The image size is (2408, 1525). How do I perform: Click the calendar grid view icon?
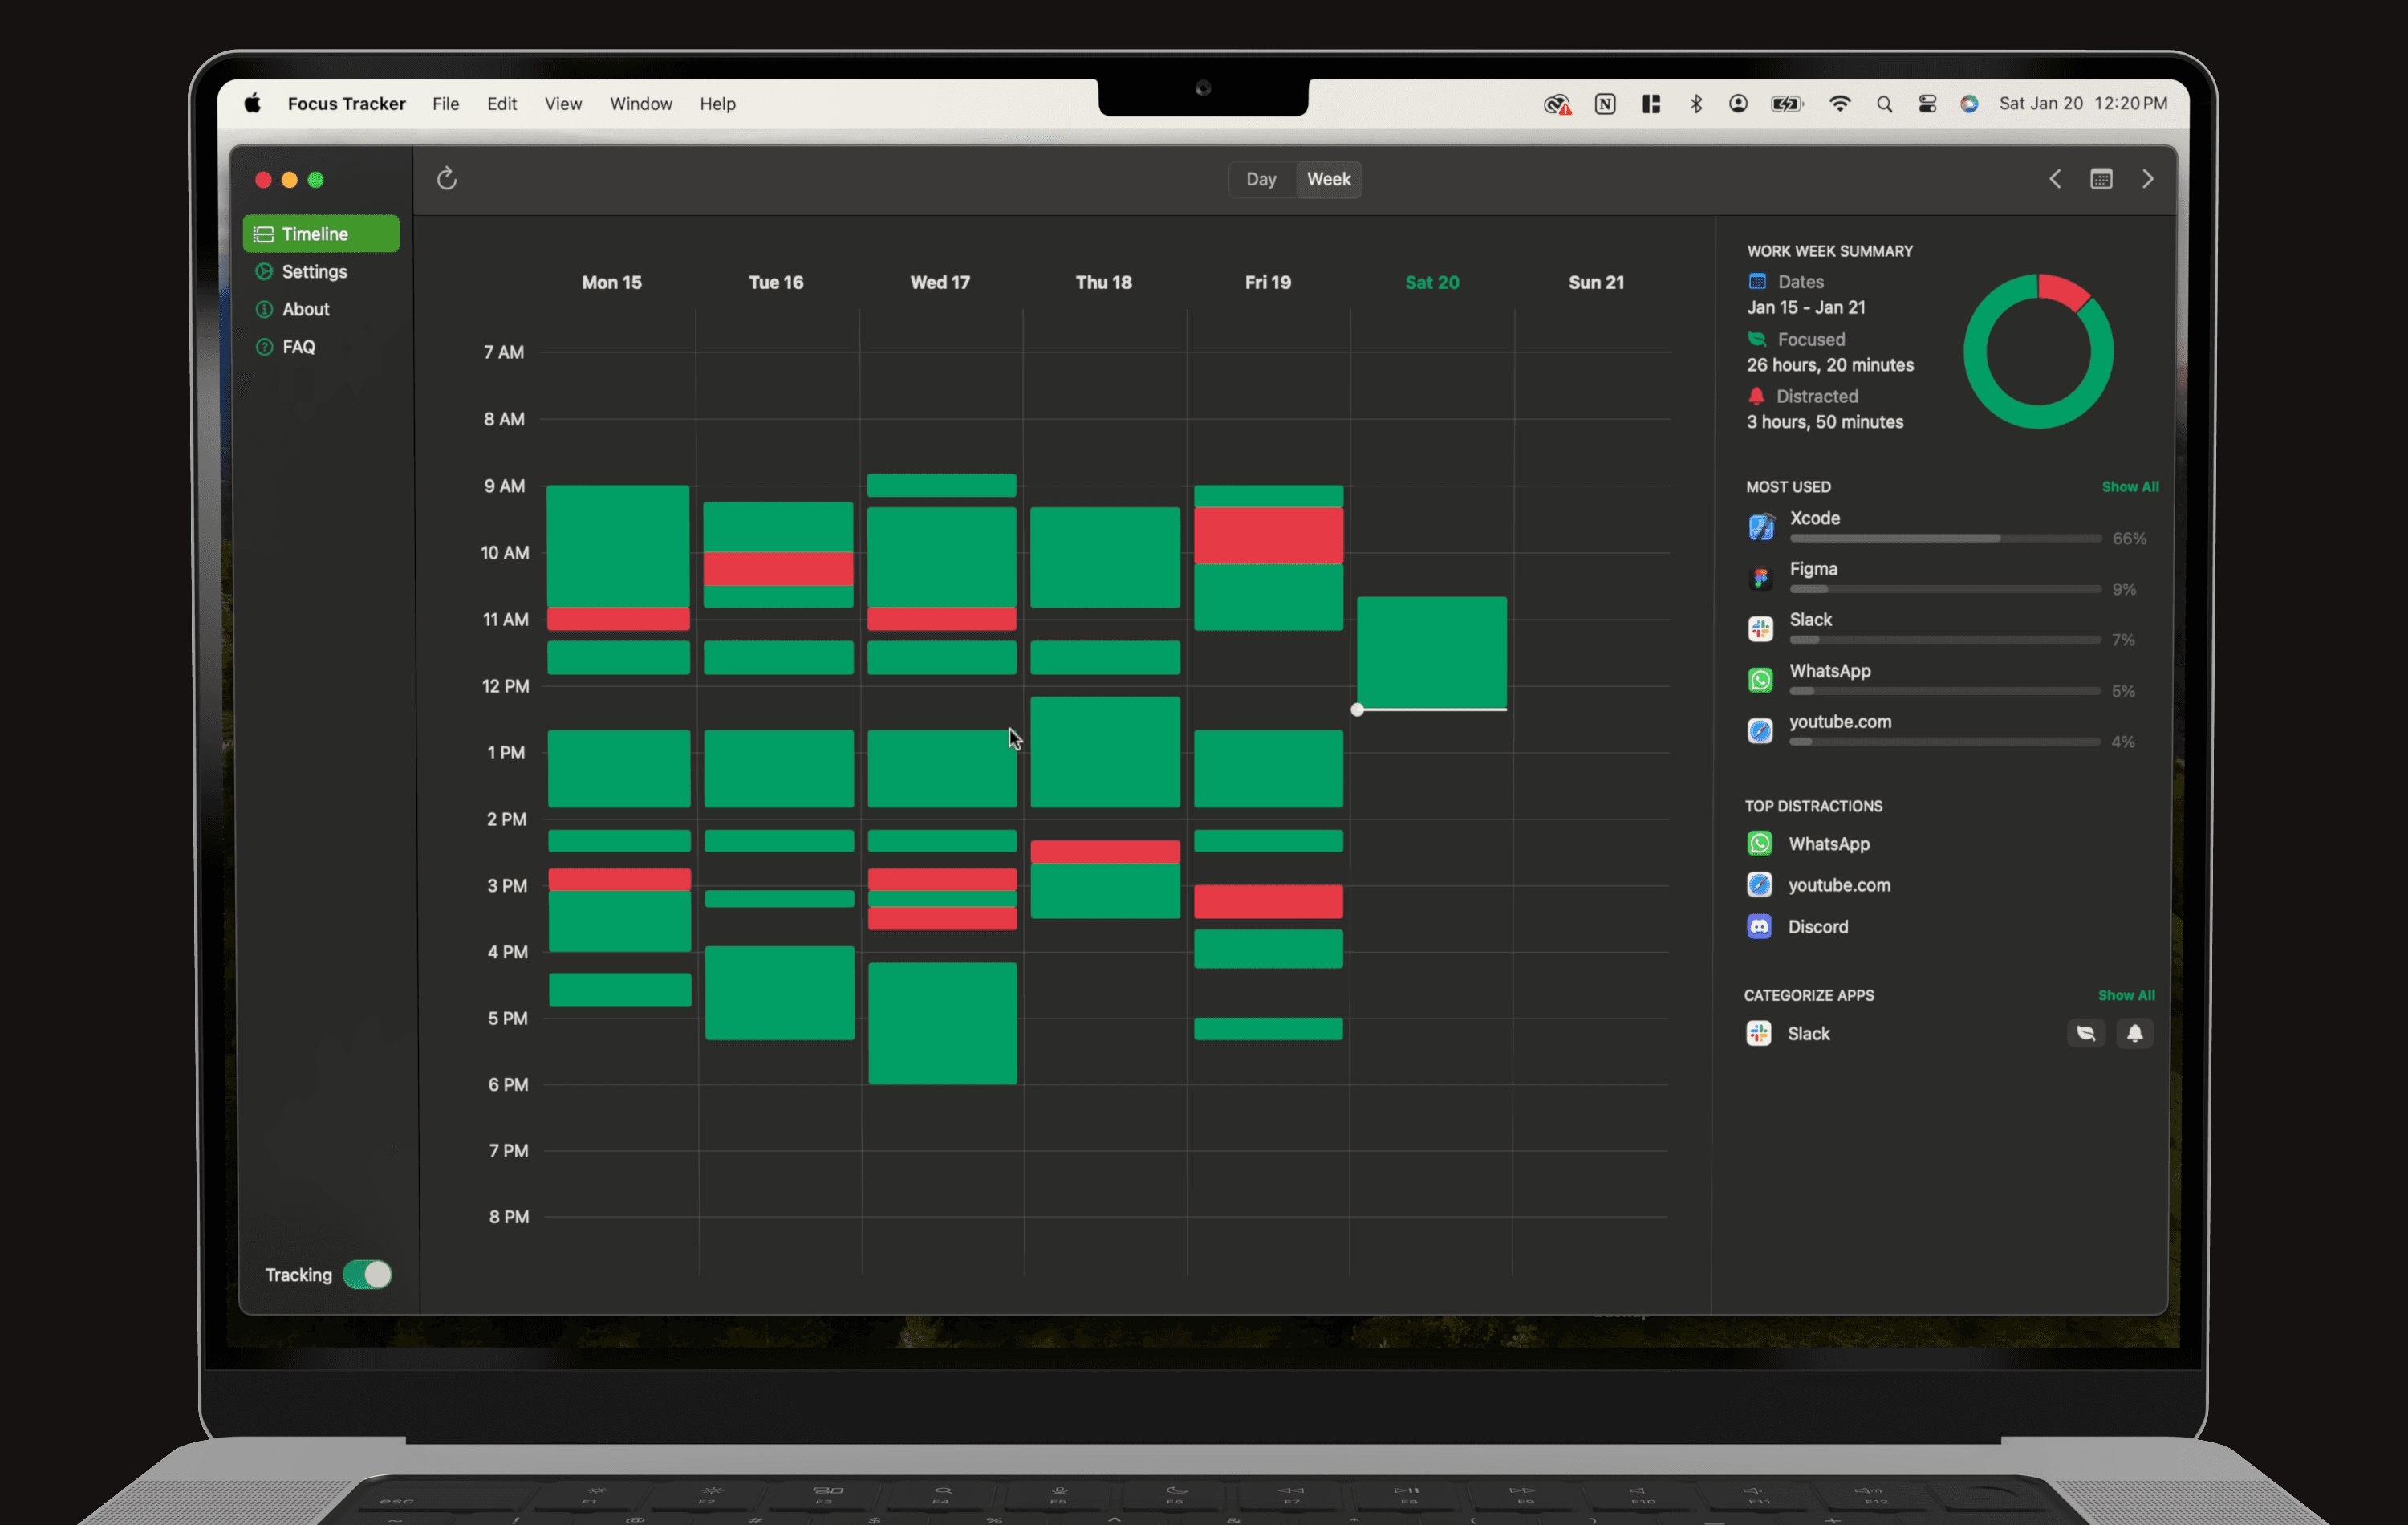click(2101, 177)
